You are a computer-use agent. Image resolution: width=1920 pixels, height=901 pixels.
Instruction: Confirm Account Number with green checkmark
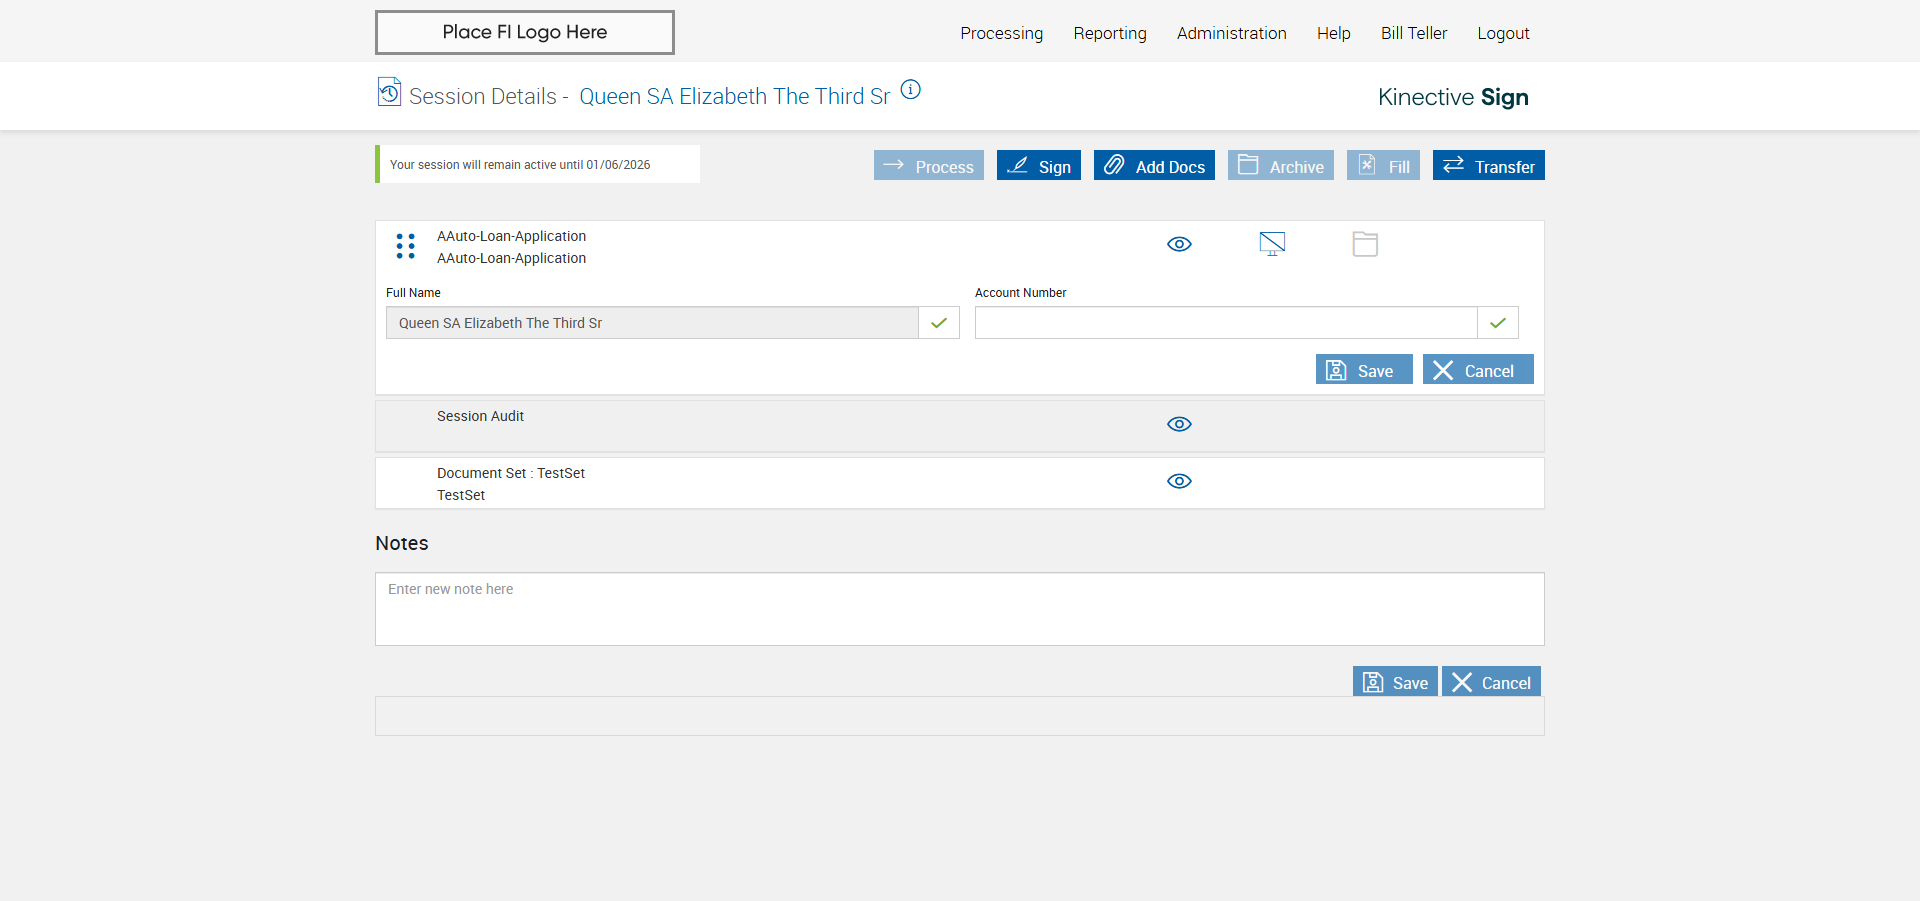tap(1498, 323)
